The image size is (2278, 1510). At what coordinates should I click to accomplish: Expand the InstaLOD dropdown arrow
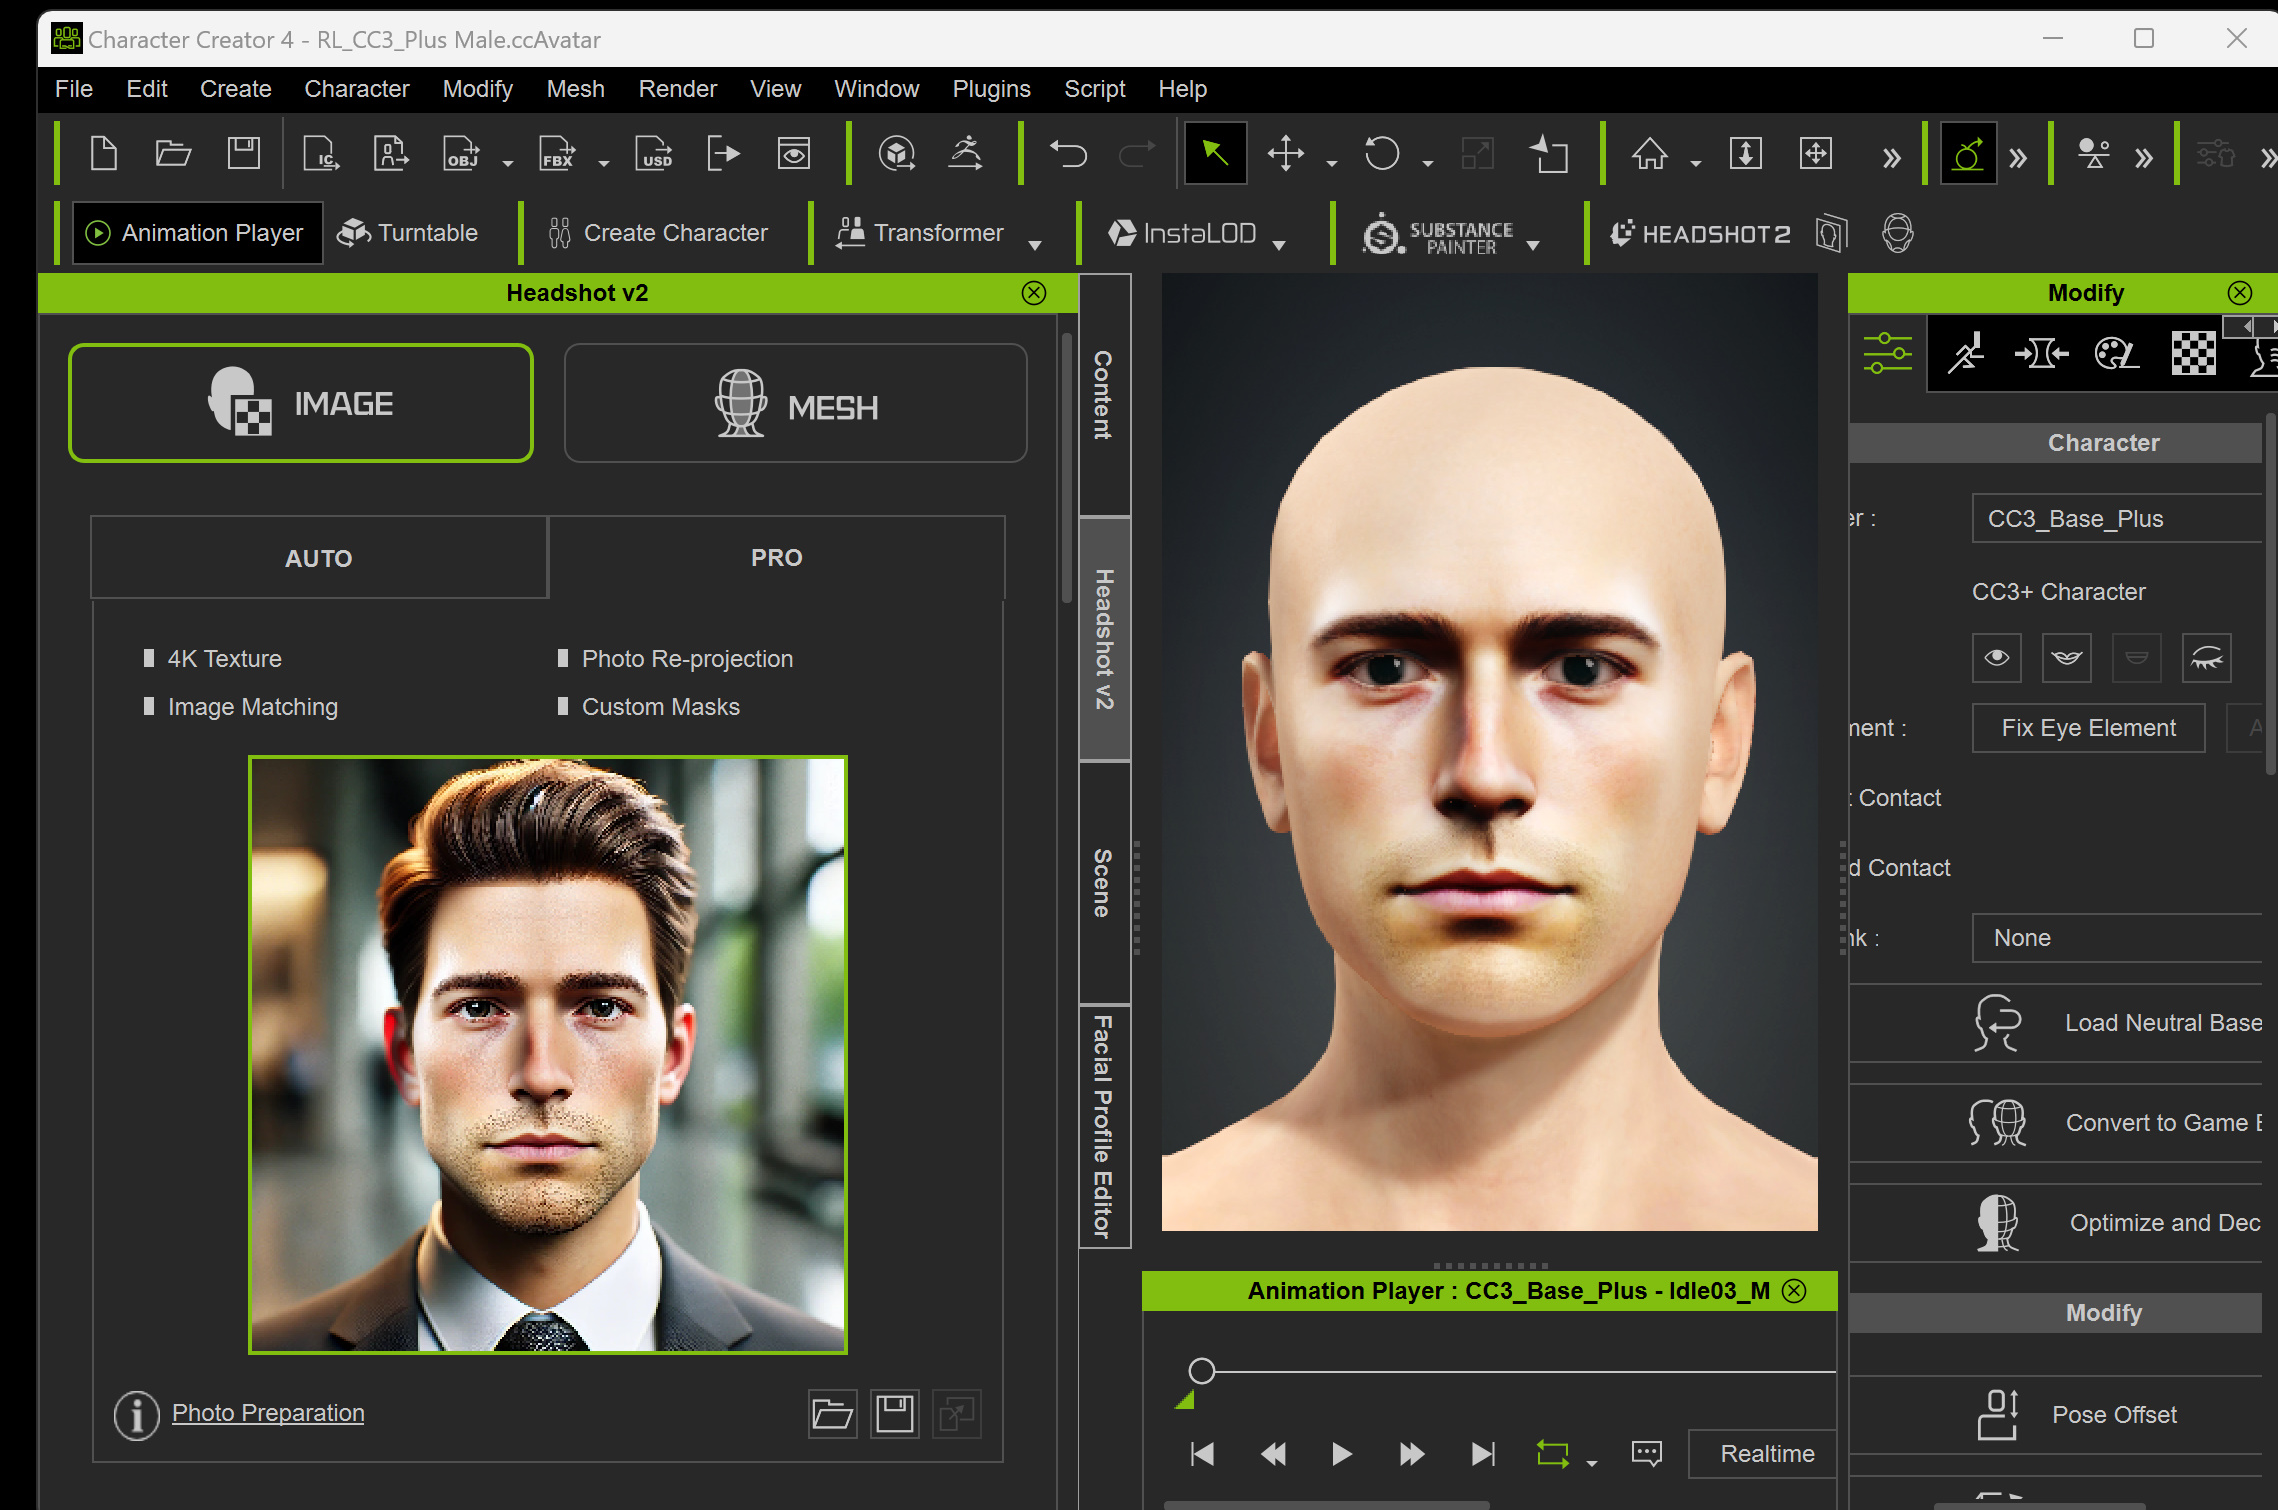[x=1279, y=244]
